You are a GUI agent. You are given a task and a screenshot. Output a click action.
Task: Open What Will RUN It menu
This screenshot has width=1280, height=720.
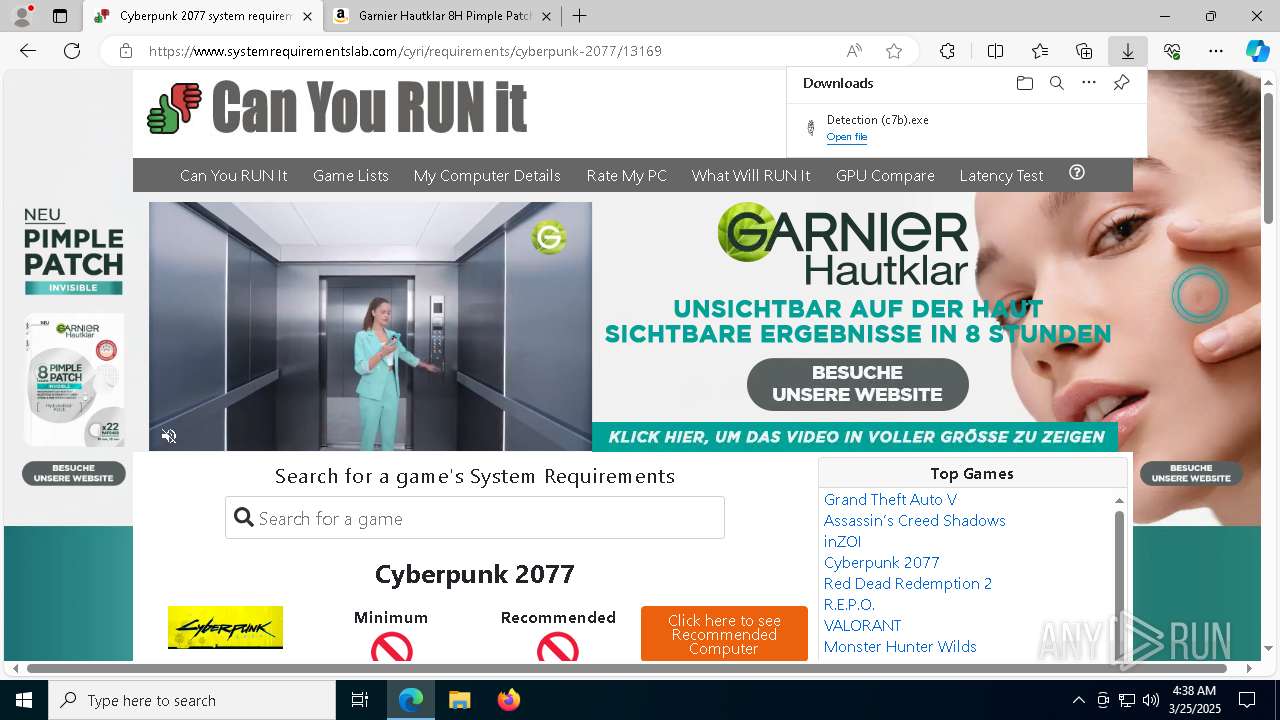[751, 175]
